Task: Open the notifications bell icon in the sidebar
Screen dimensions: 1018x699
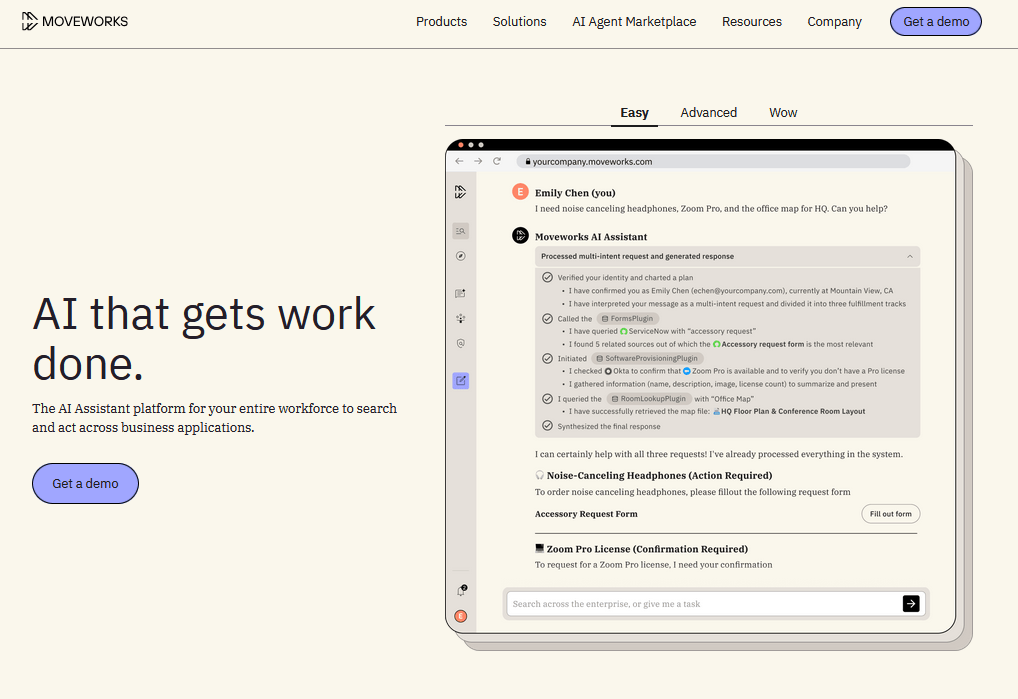Action: 461,591
